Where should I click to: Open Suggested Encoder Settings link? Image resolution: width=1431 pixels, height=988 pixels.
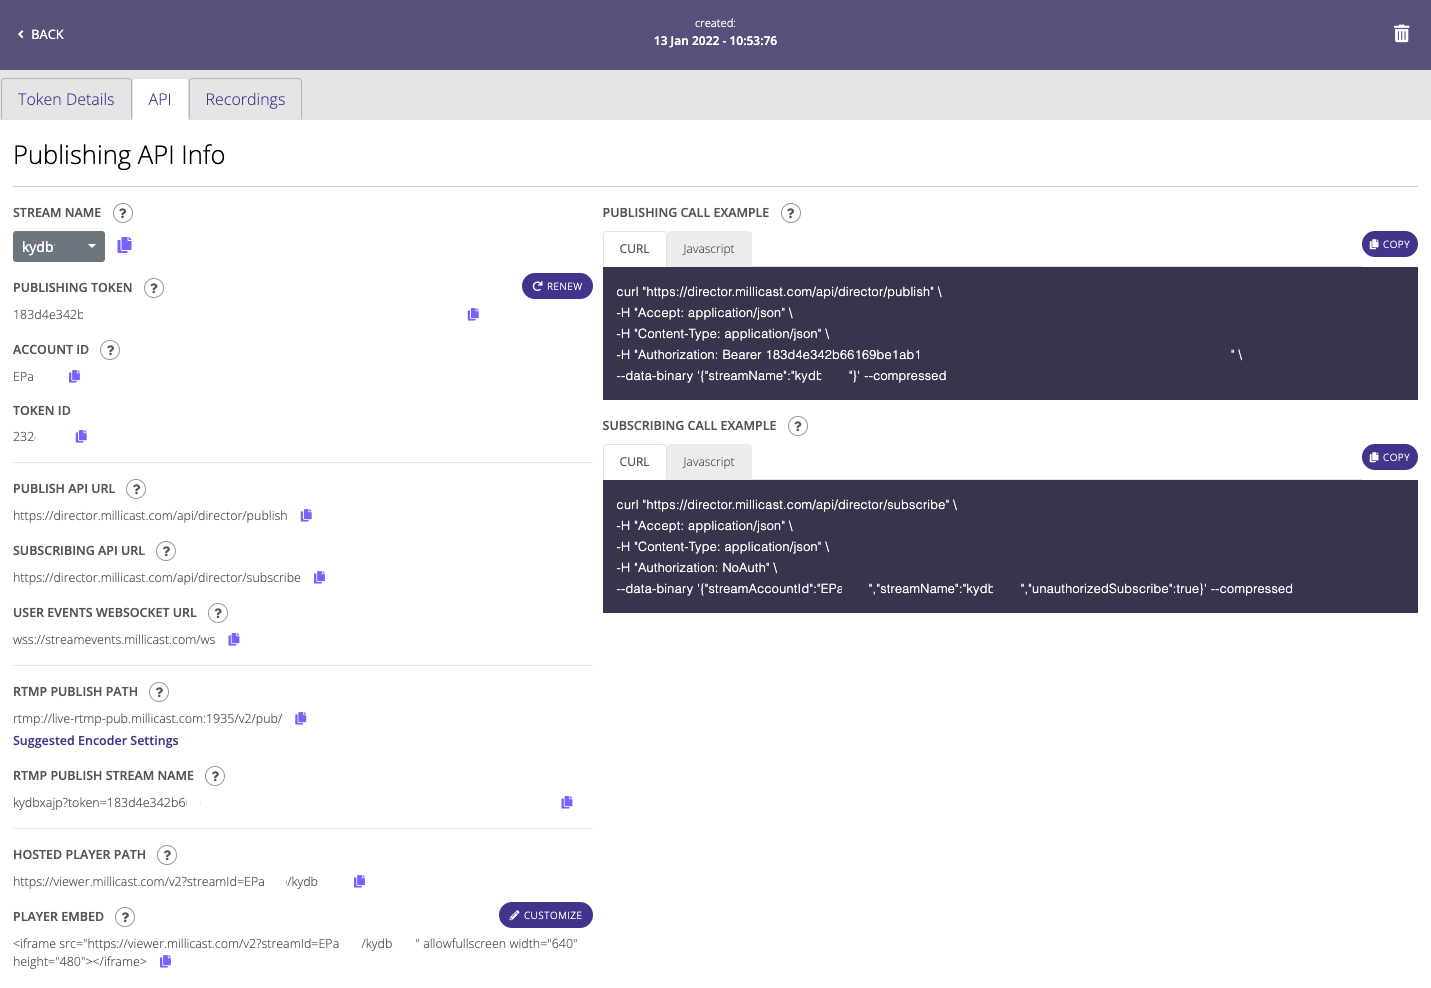96,741
